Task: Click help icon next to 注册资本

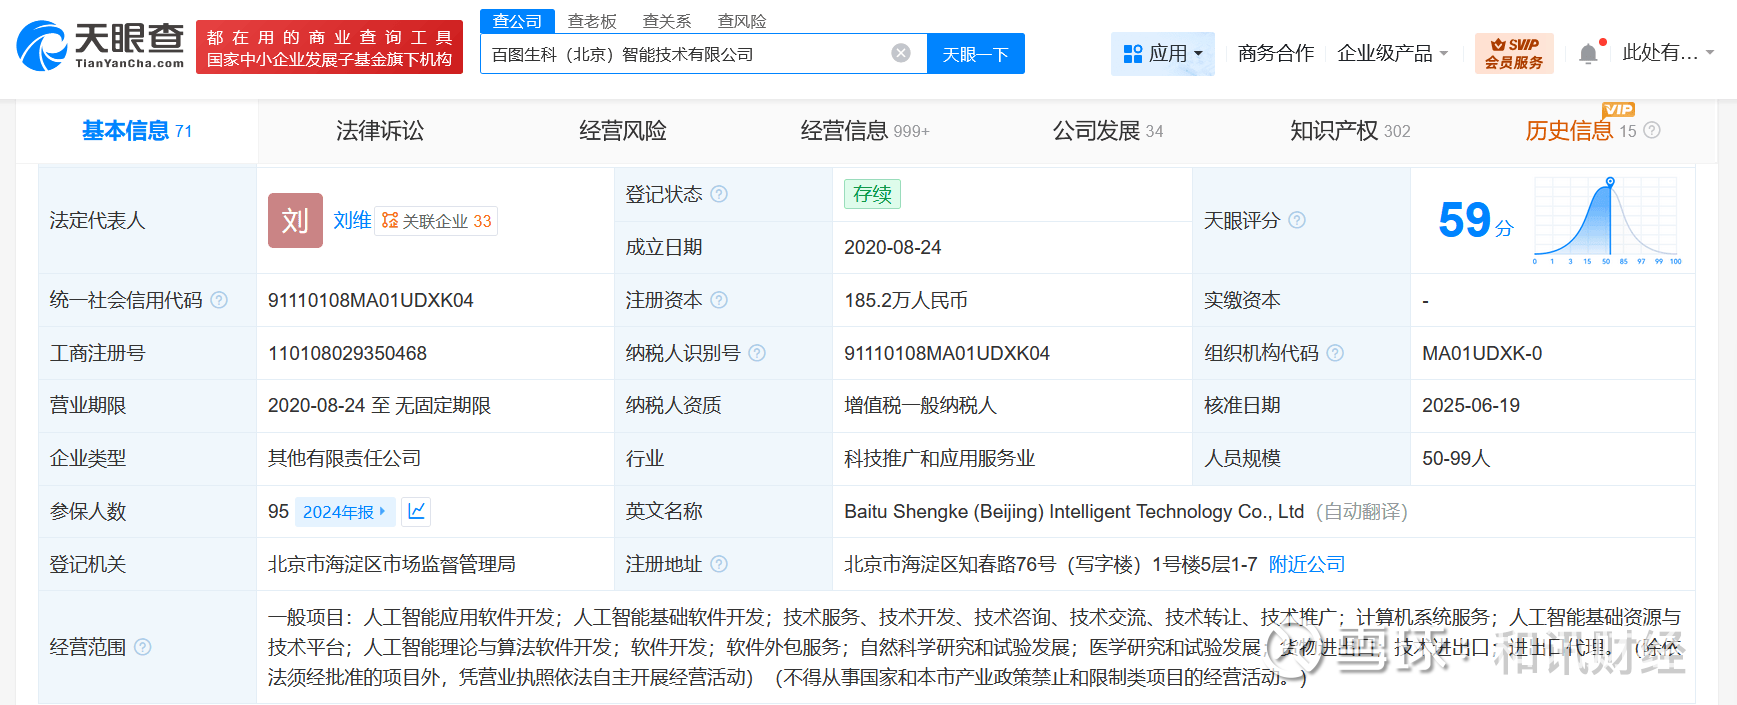Action: 719,300
